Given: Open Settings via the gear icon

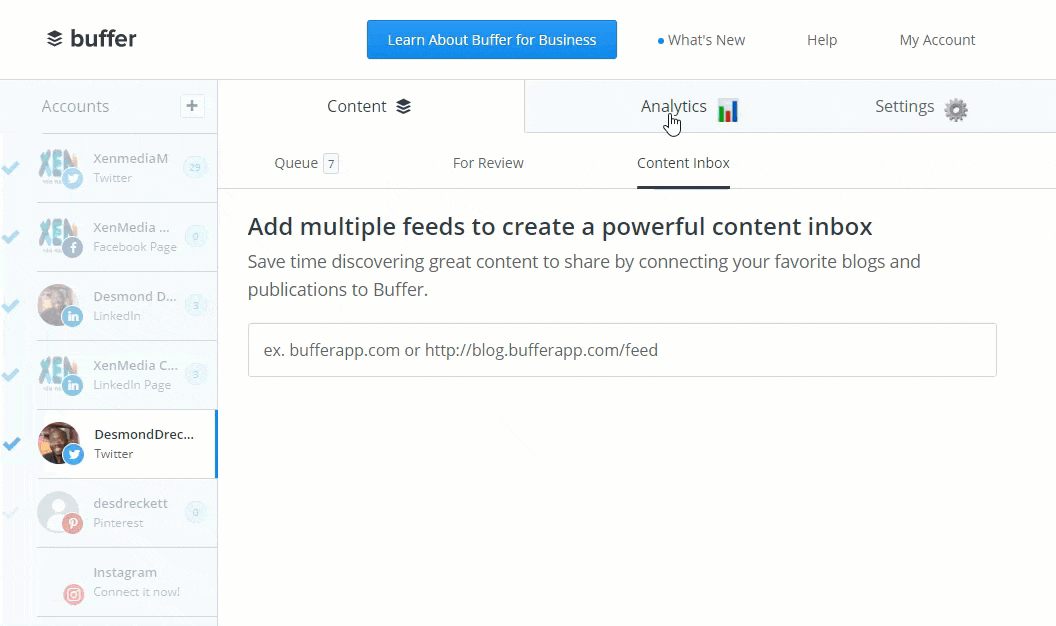Looking at the screenshot, I should coord(956,110).
